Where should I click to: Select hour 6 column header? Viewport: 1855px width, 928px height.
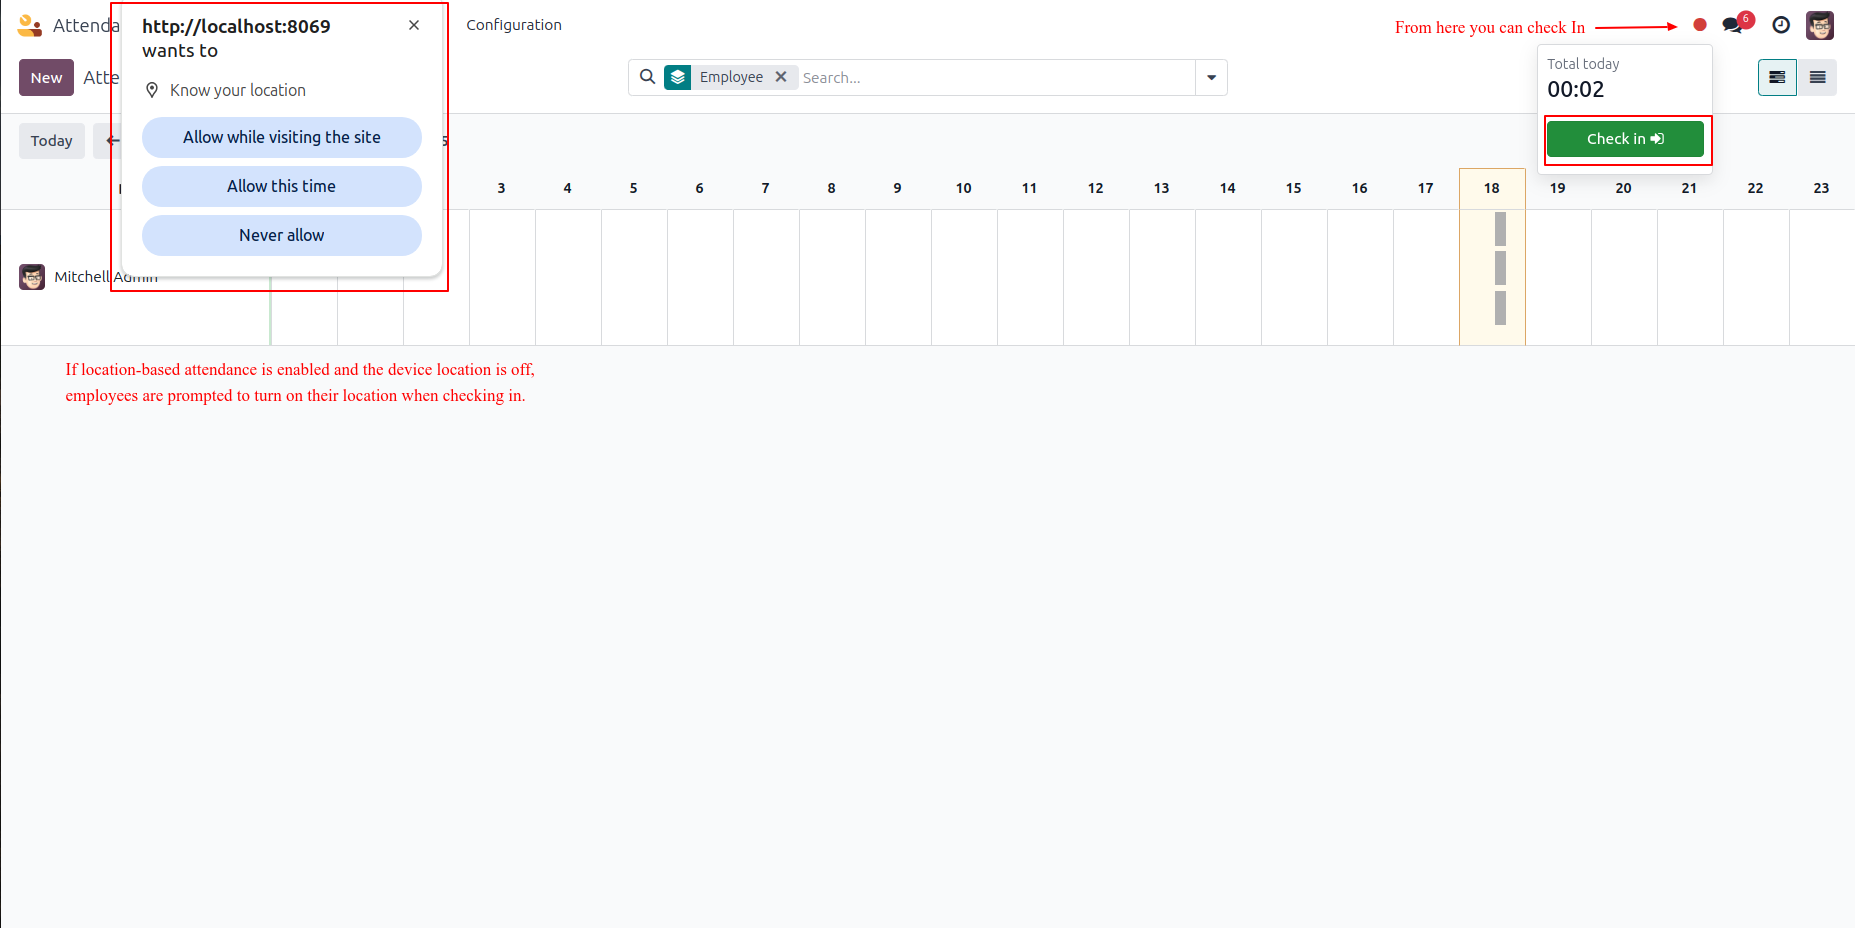700,188
